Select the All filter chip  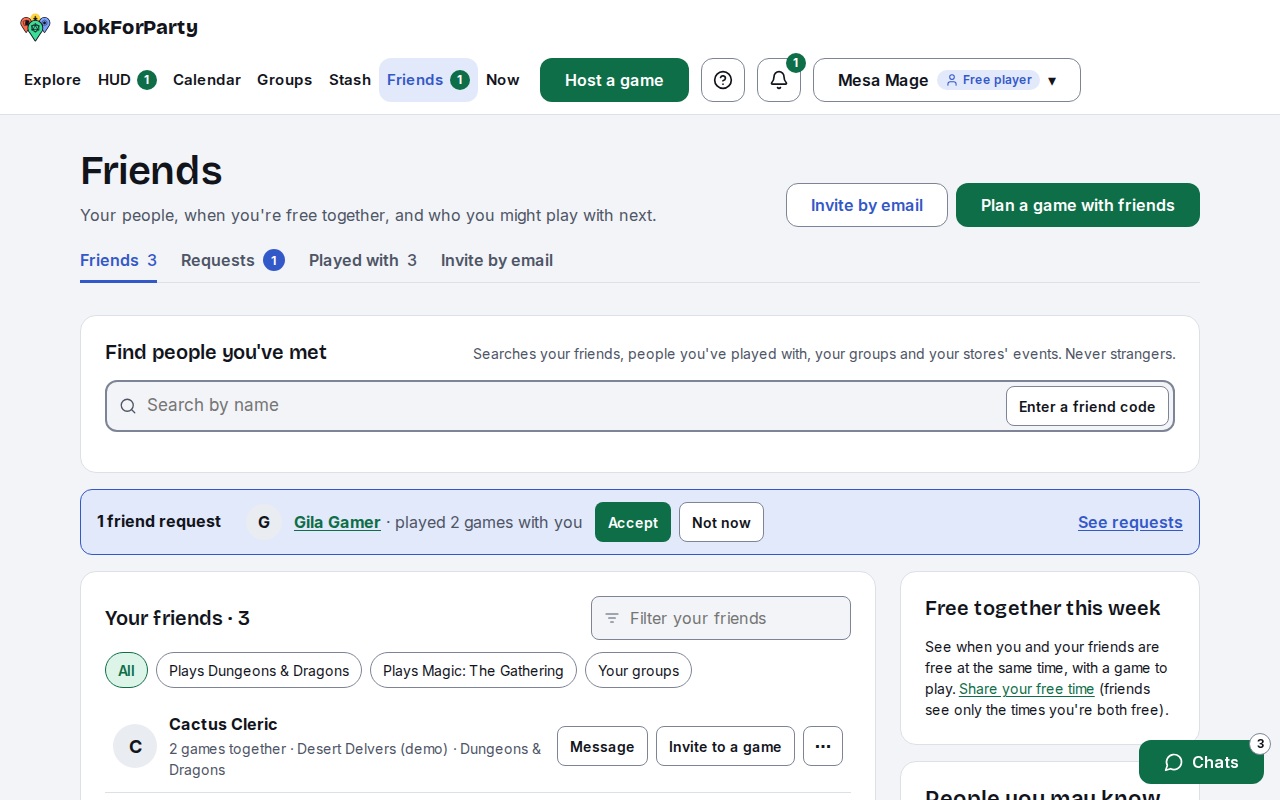coord(126,670)
